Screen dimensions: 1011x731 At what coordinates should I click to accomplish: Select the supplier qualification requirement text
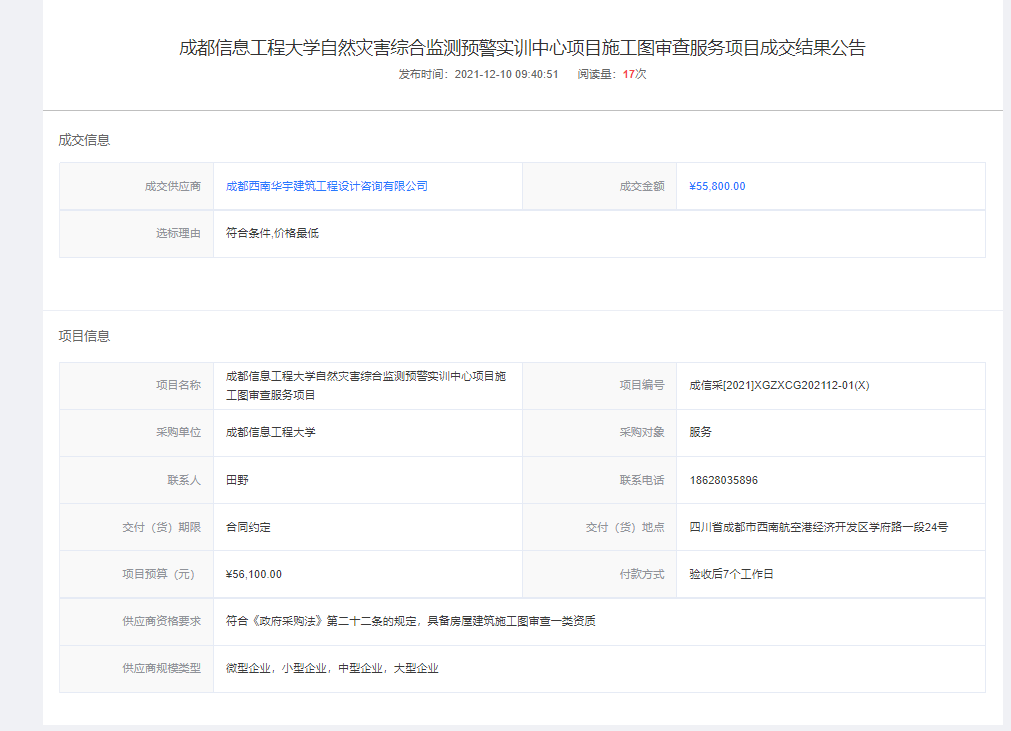pos(411,621)
